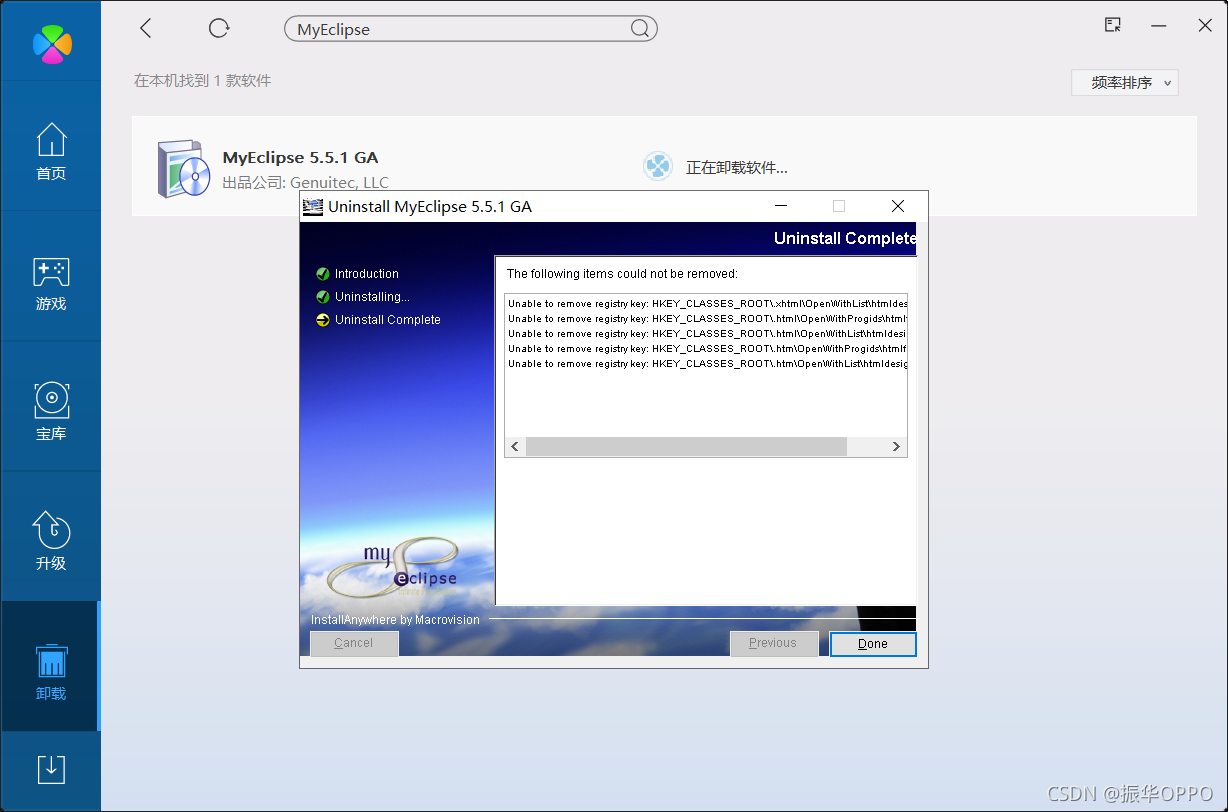Click the right arrow of horizontal scrollbar
The width and height of the screenshot is (1228, 812).
tap(896, 447)
